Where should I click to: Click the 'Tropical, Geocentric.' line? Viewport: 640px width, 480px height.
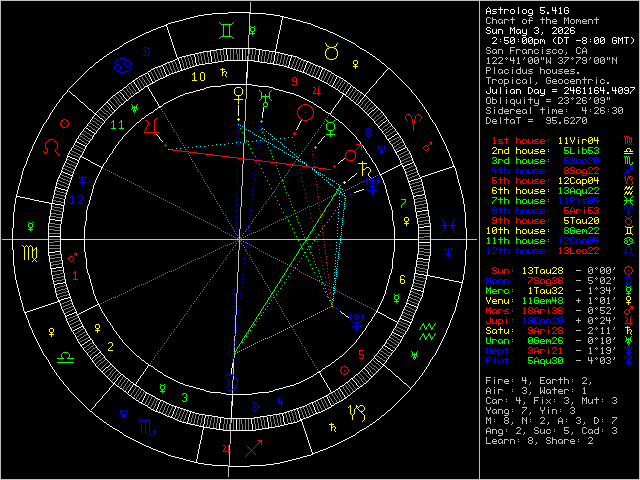(548, 81)
